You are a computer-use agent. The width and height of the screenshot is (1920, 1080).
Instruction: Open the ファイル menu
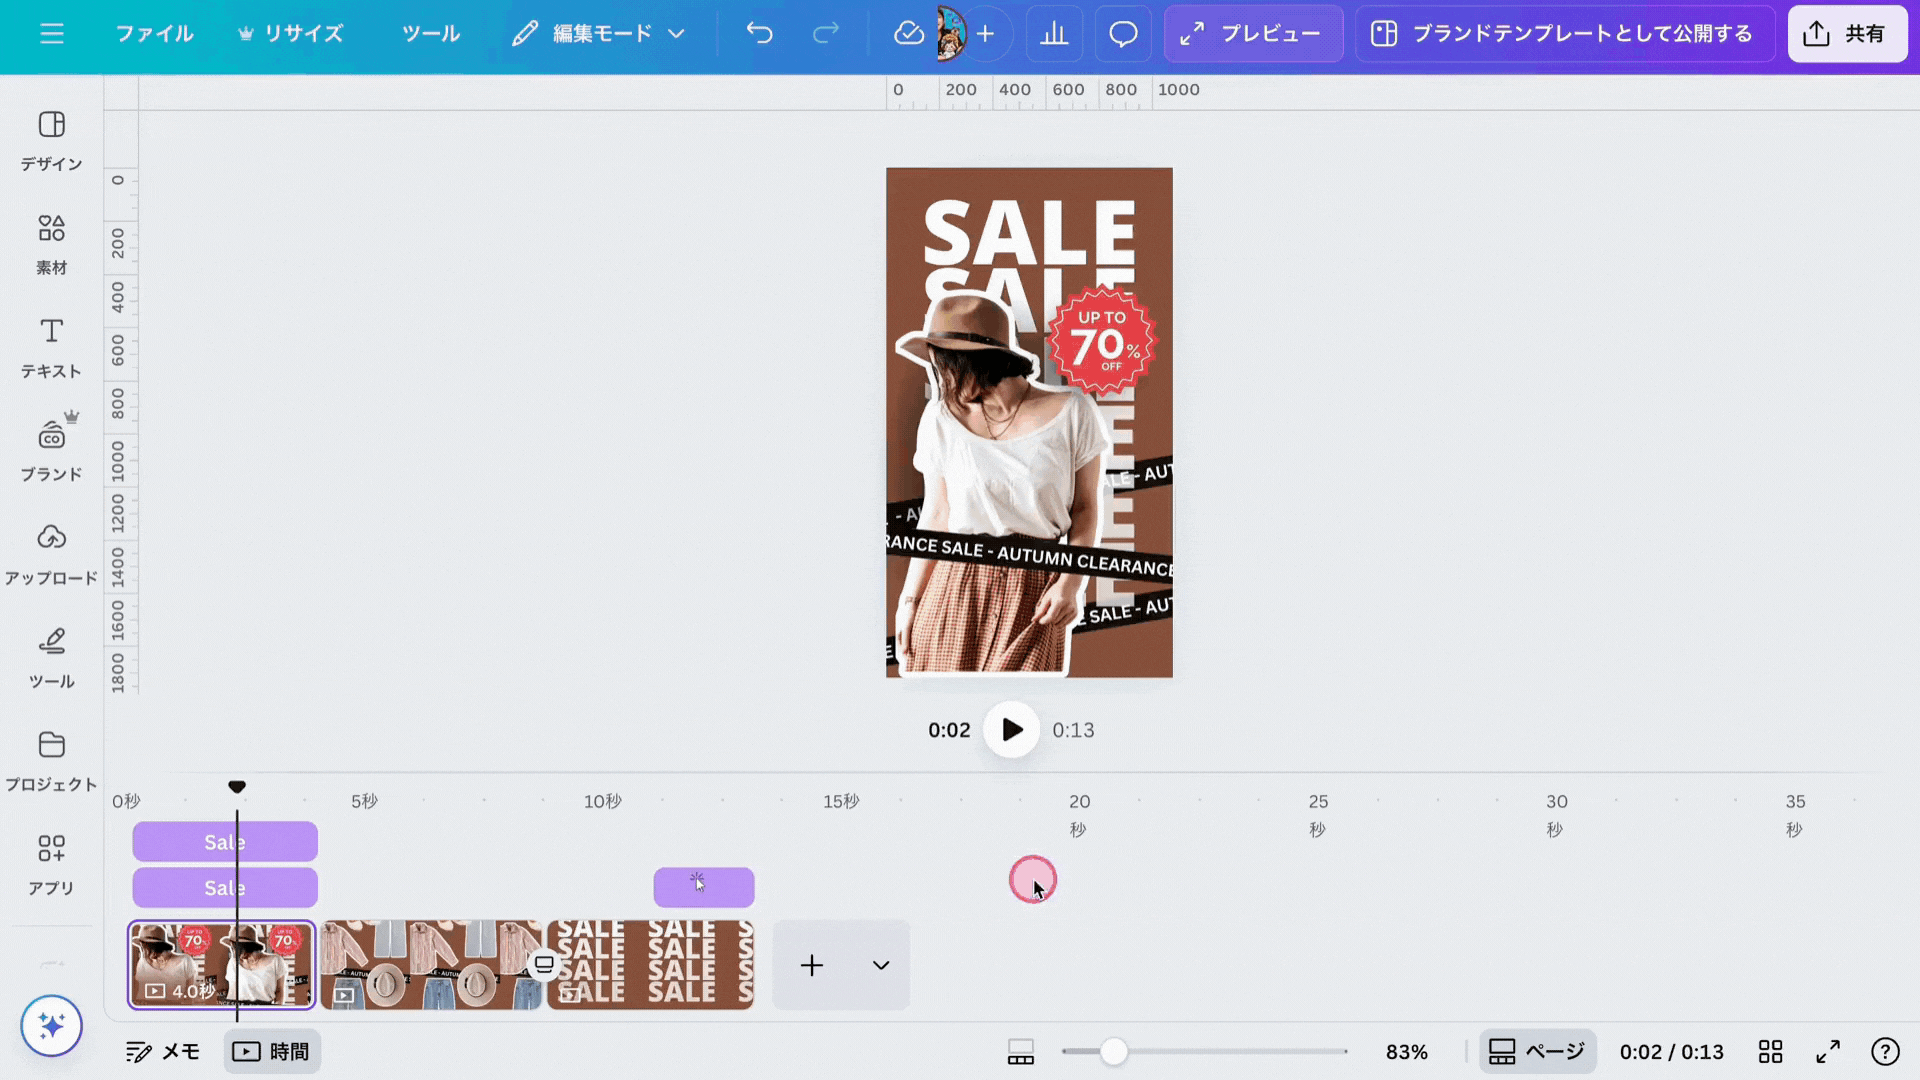[x=154, y=34]
